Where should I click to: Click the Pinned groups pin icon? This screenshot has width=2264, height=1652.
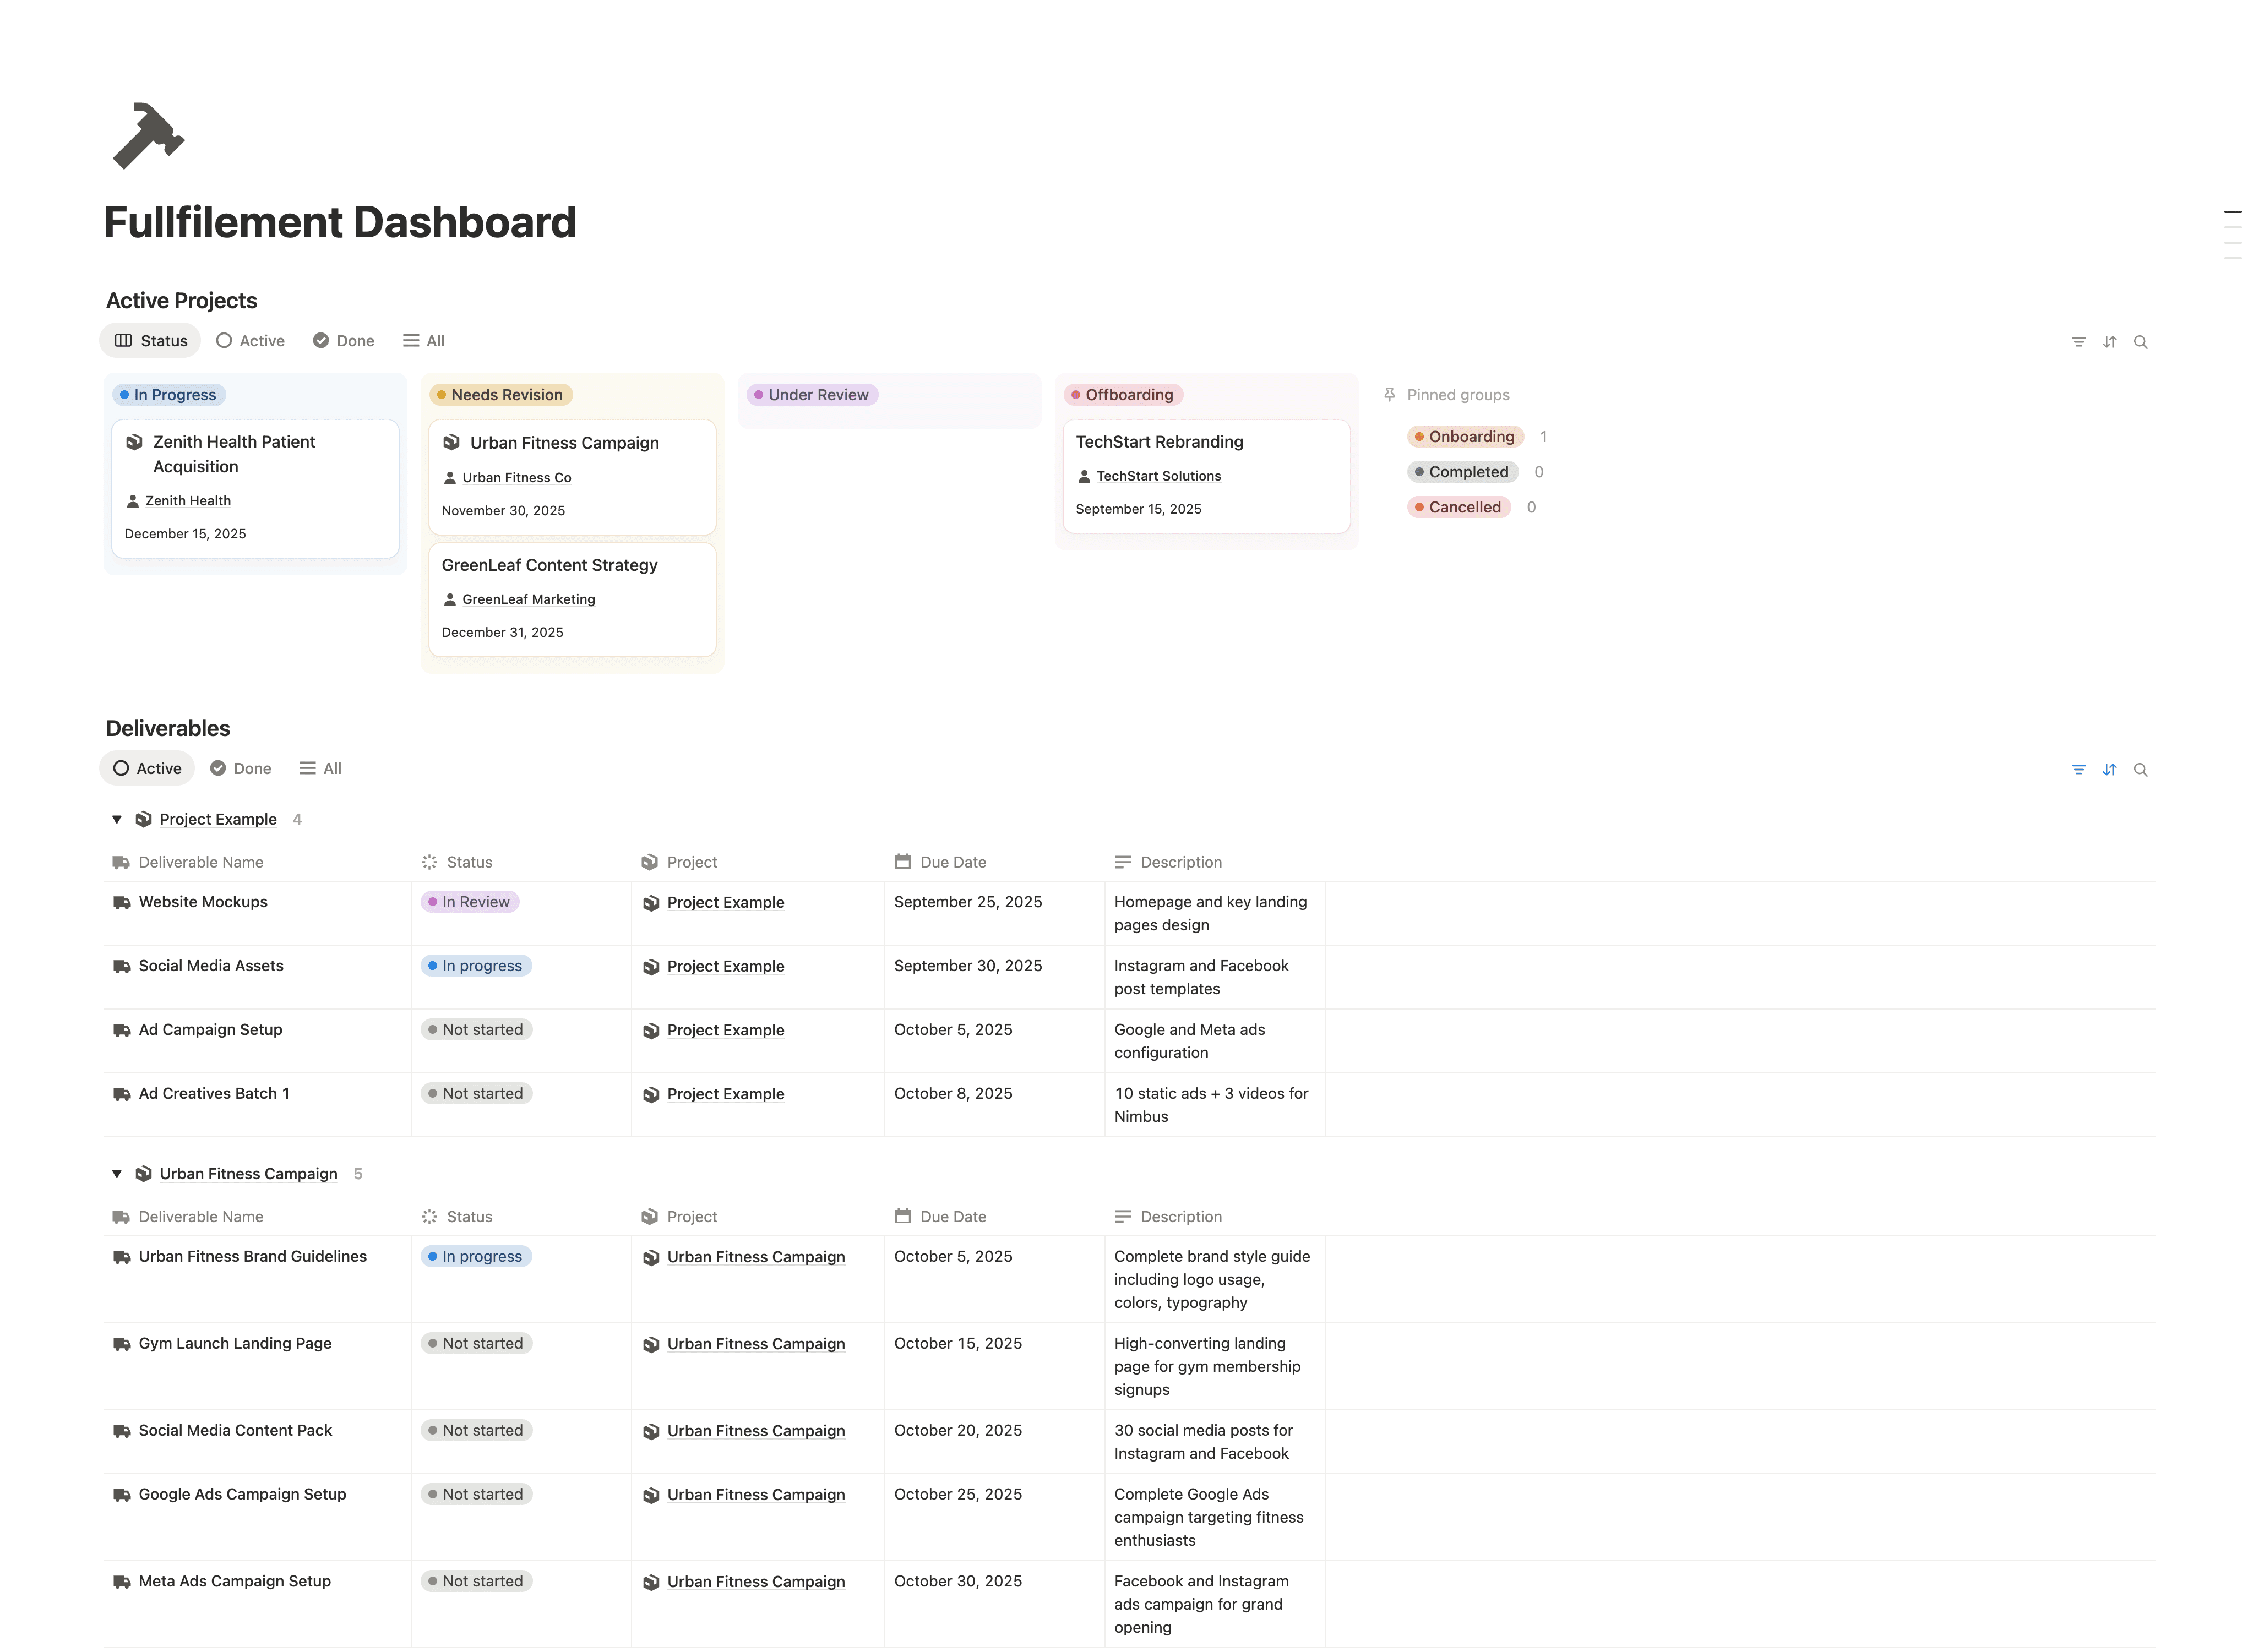click(1389, 395)
